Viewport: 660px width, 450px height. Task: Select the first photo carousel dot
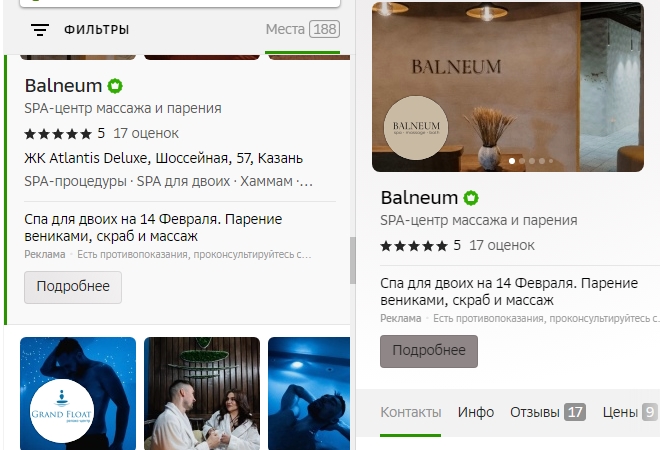[512, 161]
